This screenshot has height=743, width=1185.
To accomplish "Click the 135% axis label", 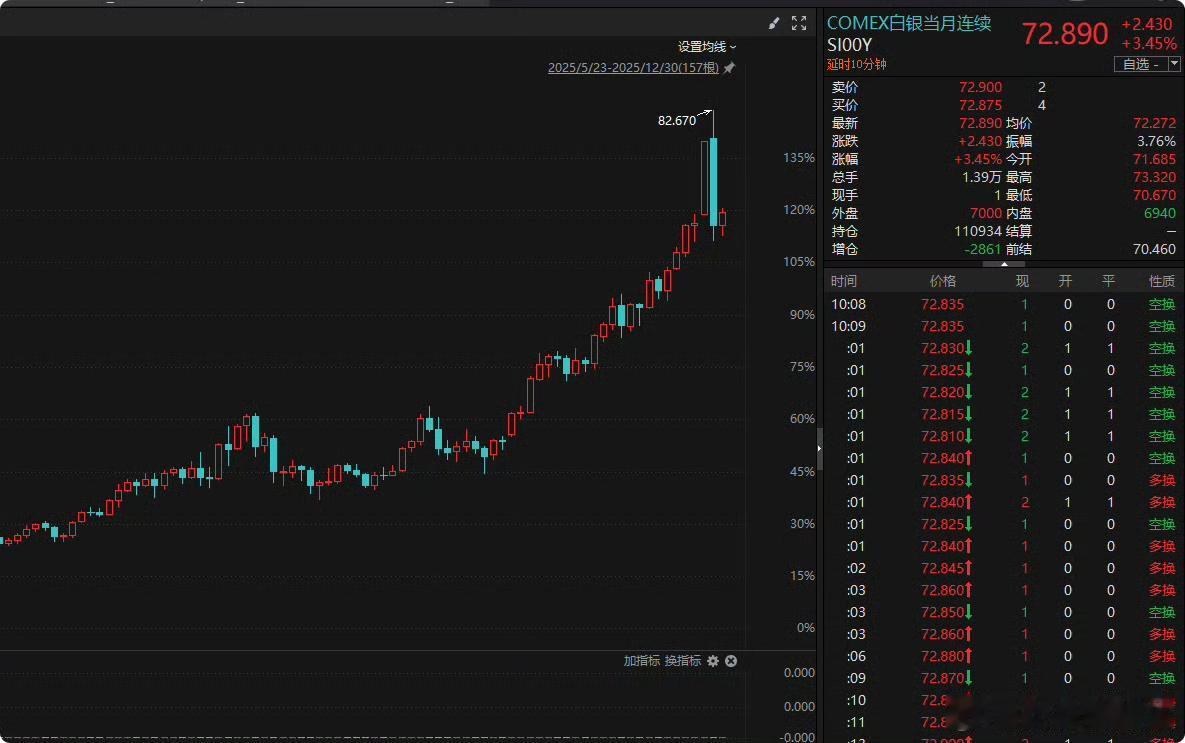I will (x=799, y=158).
